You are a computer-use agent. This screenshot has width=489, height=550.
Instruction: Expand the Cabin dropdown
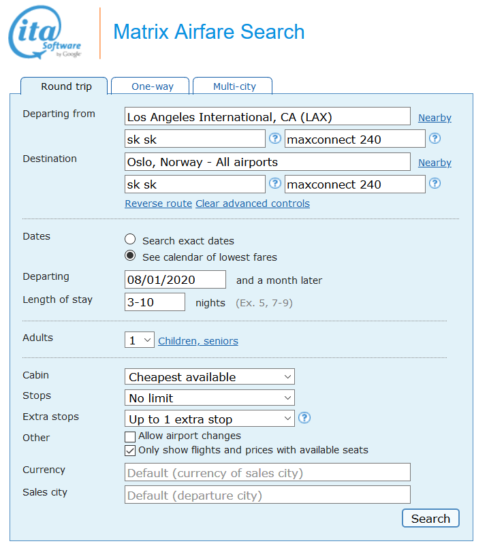pos(209,377)
